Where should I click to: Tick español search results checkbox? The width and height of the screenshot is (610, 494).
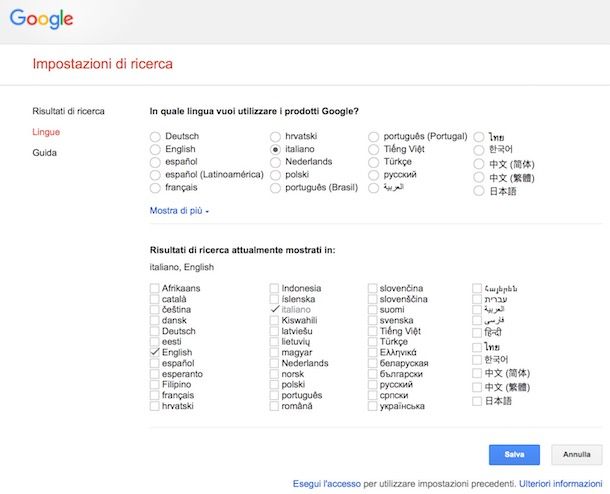[154, 363]
